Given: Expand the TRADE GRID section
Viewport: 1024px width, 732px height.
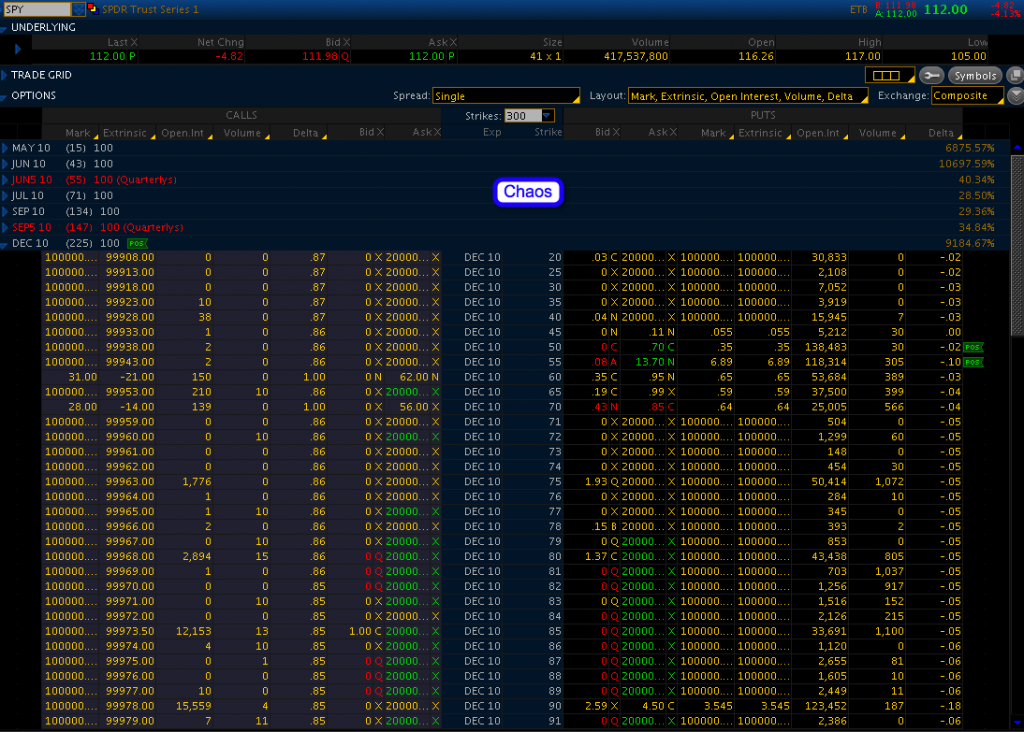Looking at the screenshot, I should [x=6, y=75].
